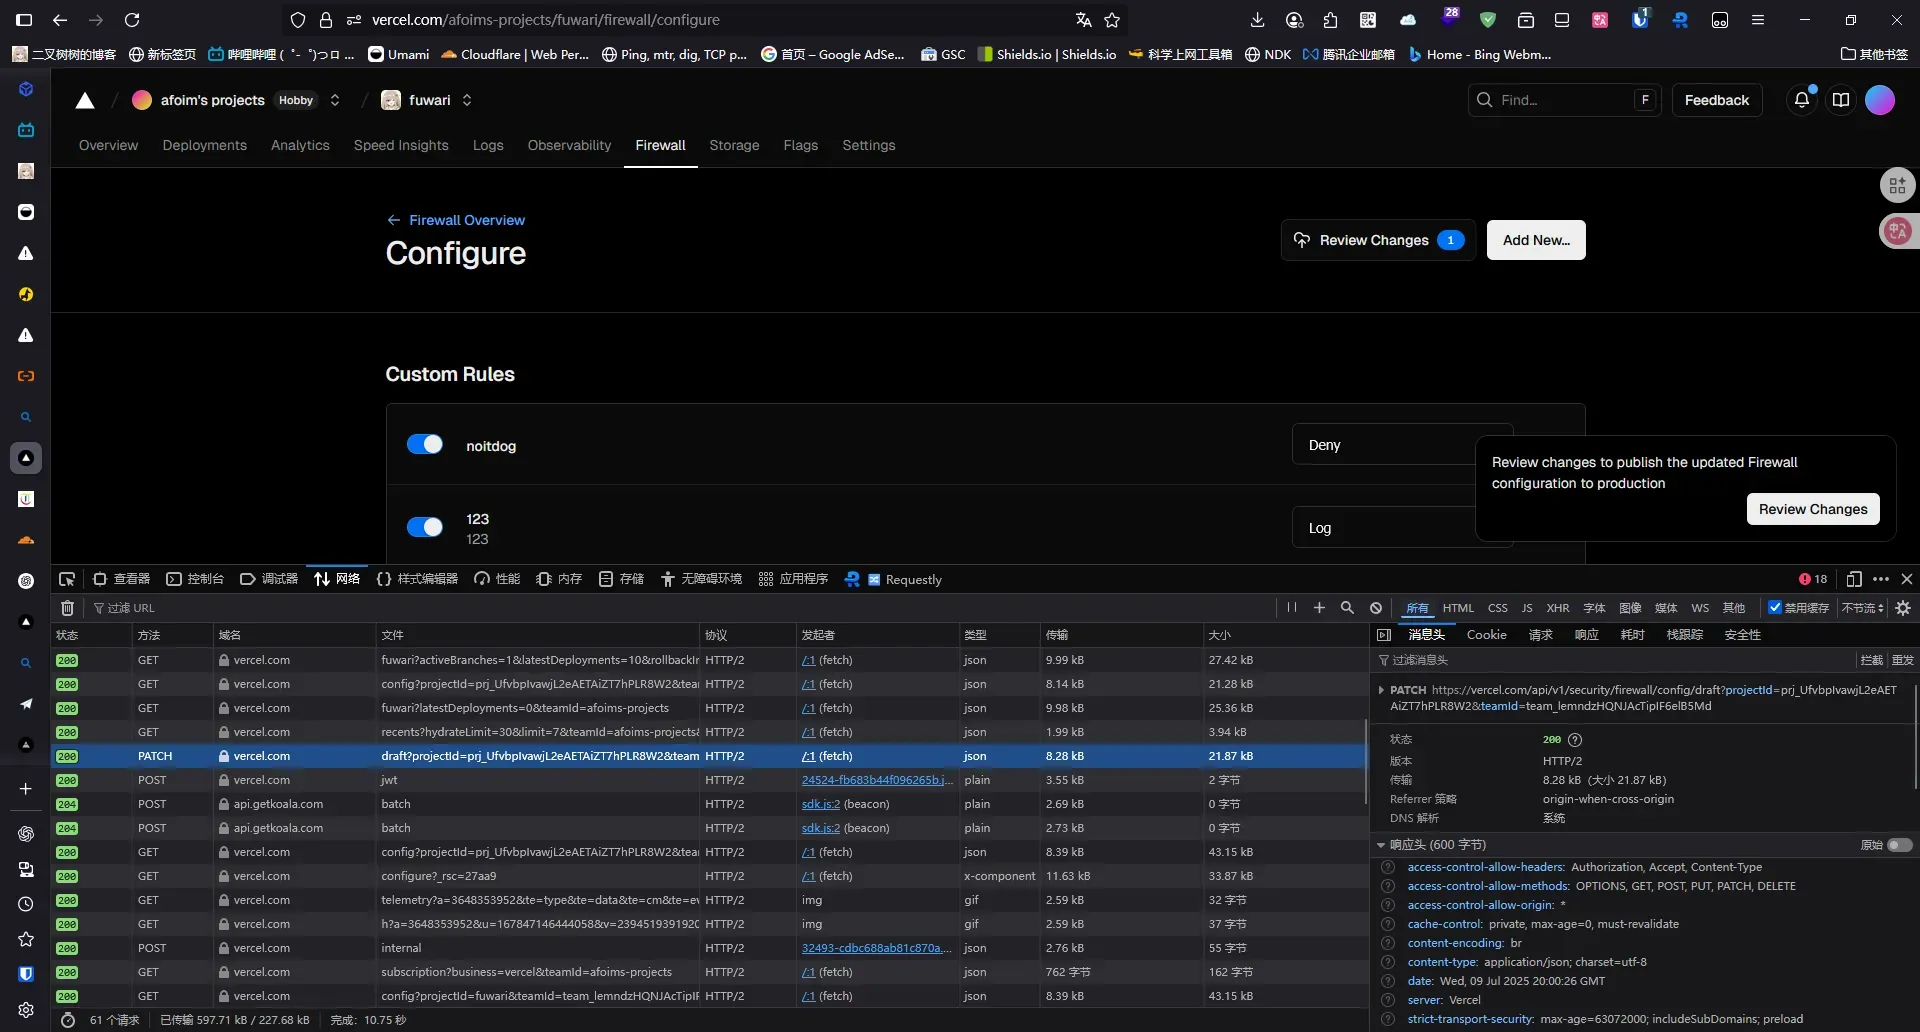Click the Vercel triangle logo
The height and width of the screenshot is (1032, 1920).
coord(85,100)
